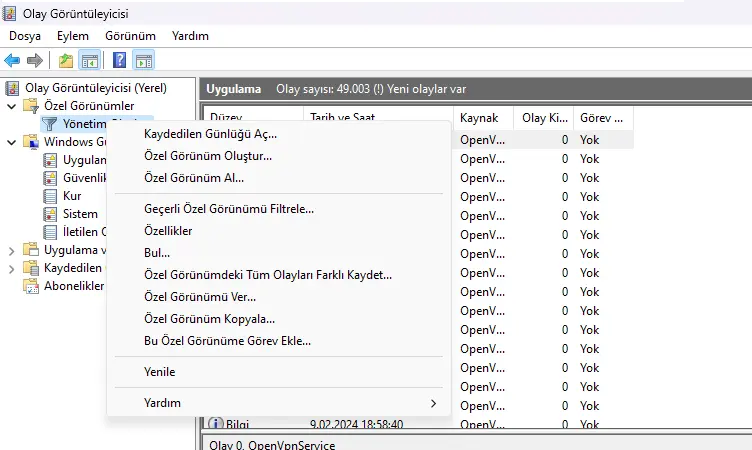
Task: Click the Windows Günlükleri folder icon
Action: click(x=31, y=142)
